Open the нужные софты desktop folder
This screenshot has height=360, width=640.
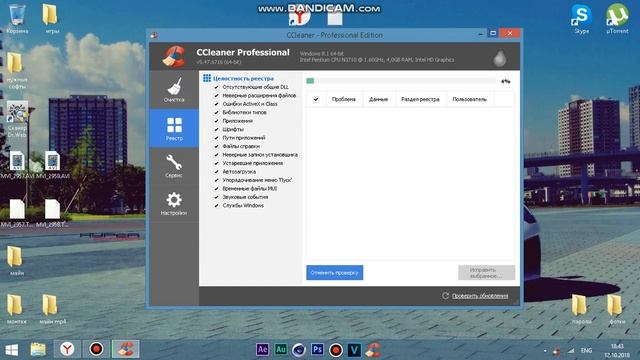pos(16,70)
